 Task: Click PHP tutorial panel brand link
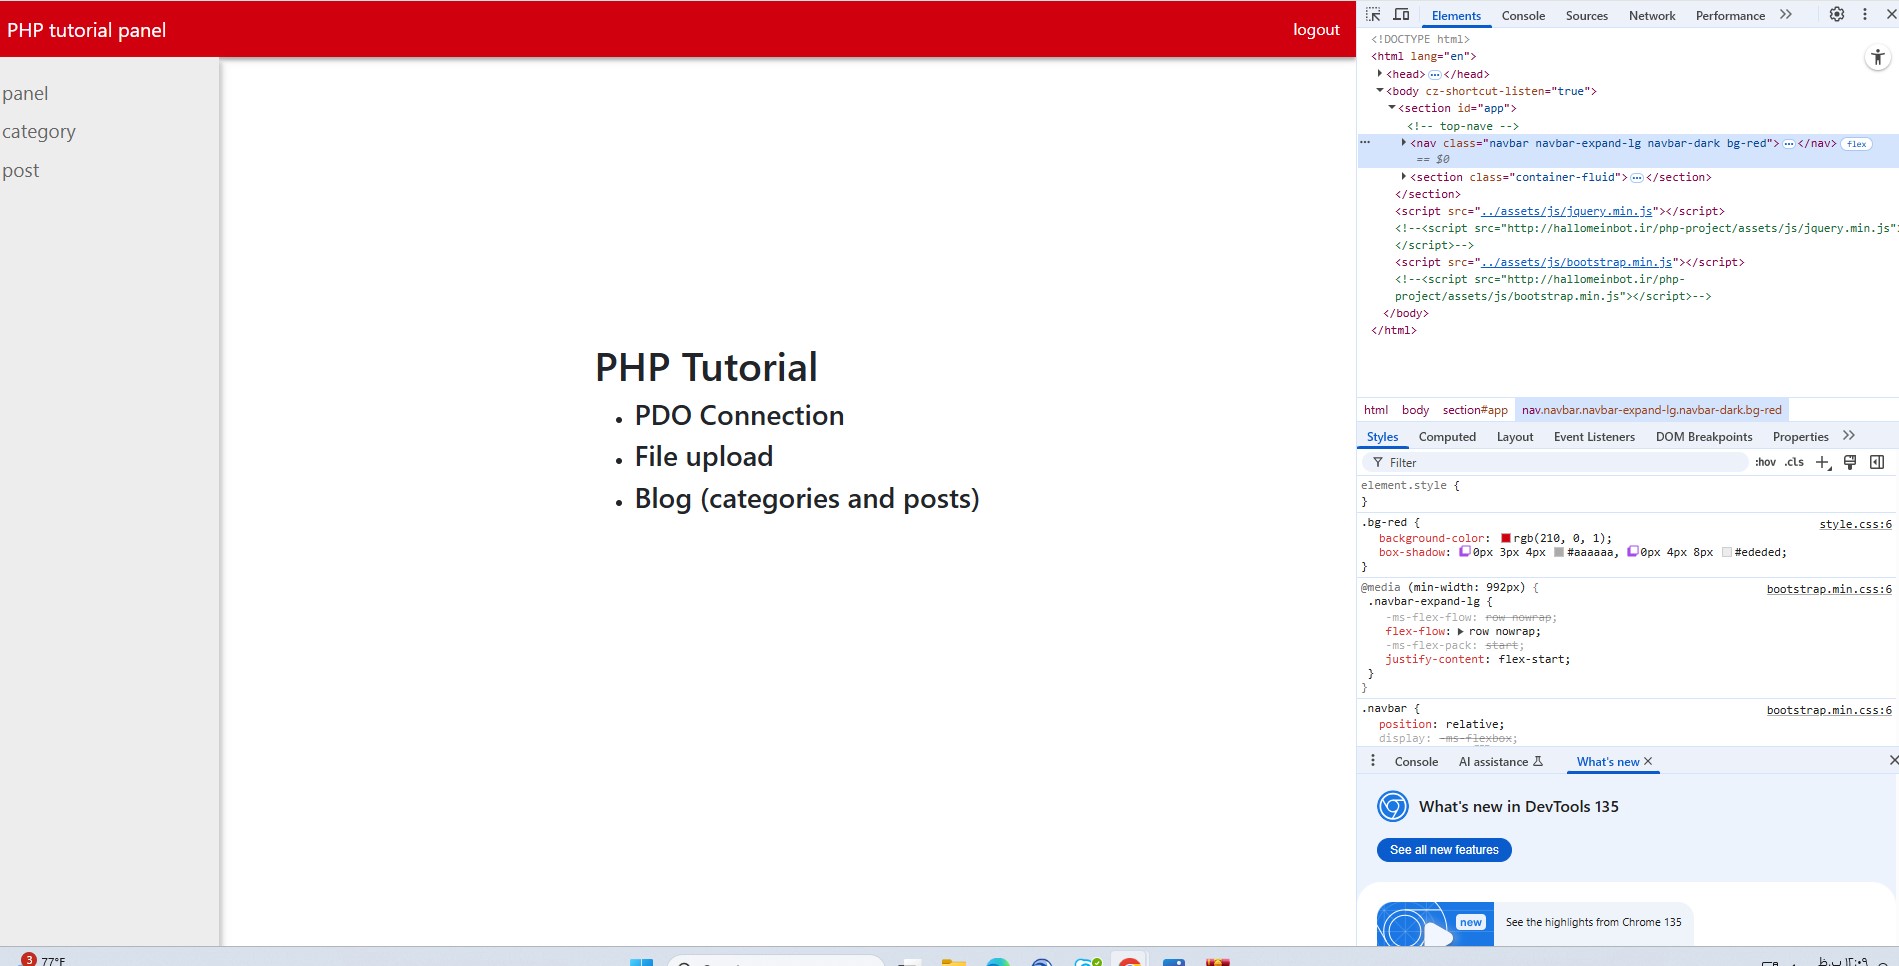click(87, 30)
